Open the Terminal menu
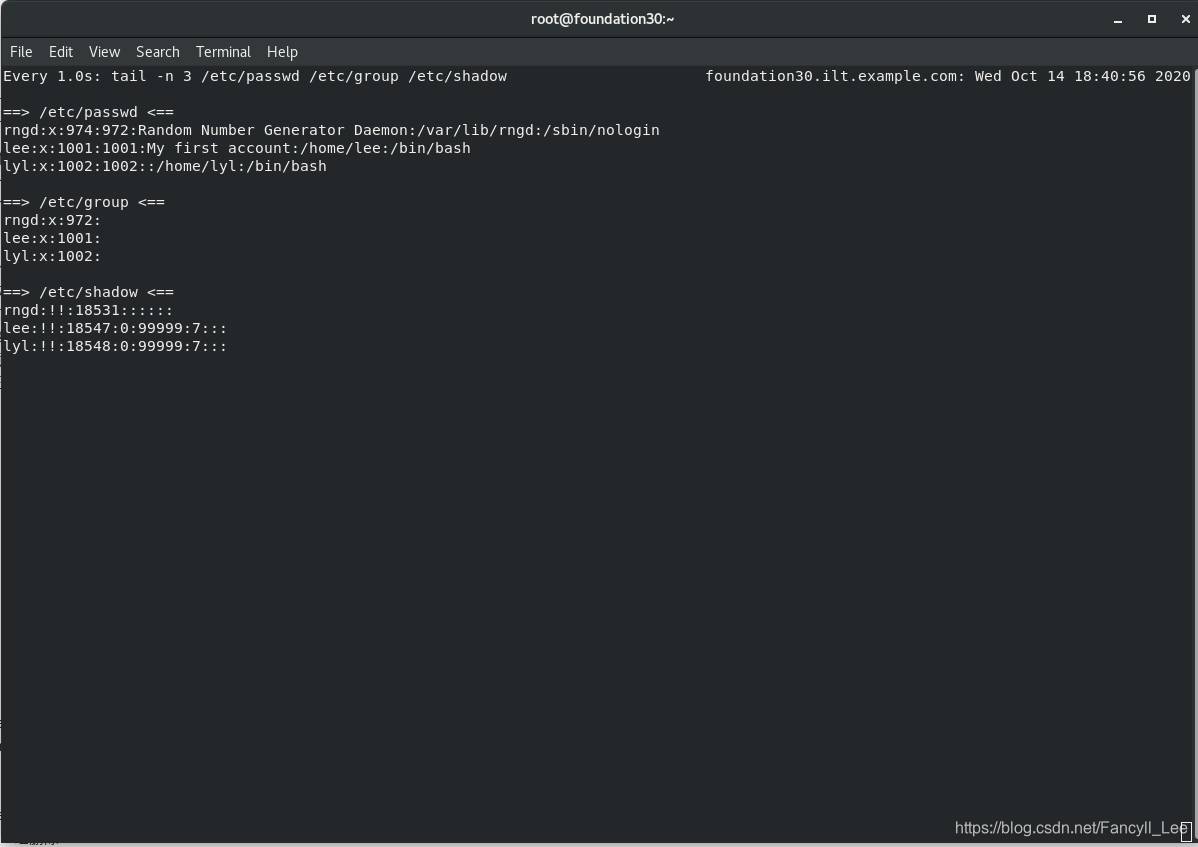This screenshot has height=847, width=1198. [x=223, y=52]
